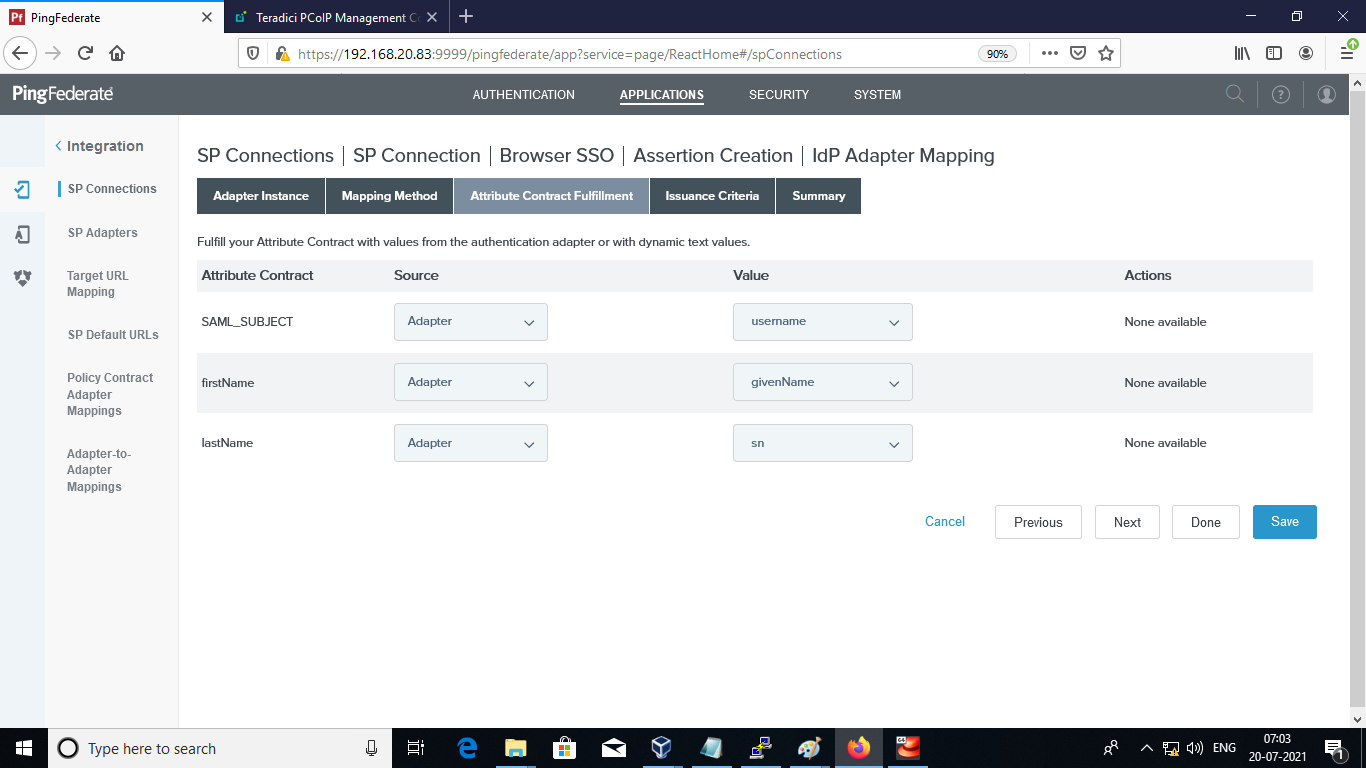This screenshot has height=768, width=1366.
Task: Open the tracking protection shield icon
Action: pyautogui.click(x=253, y=54)
